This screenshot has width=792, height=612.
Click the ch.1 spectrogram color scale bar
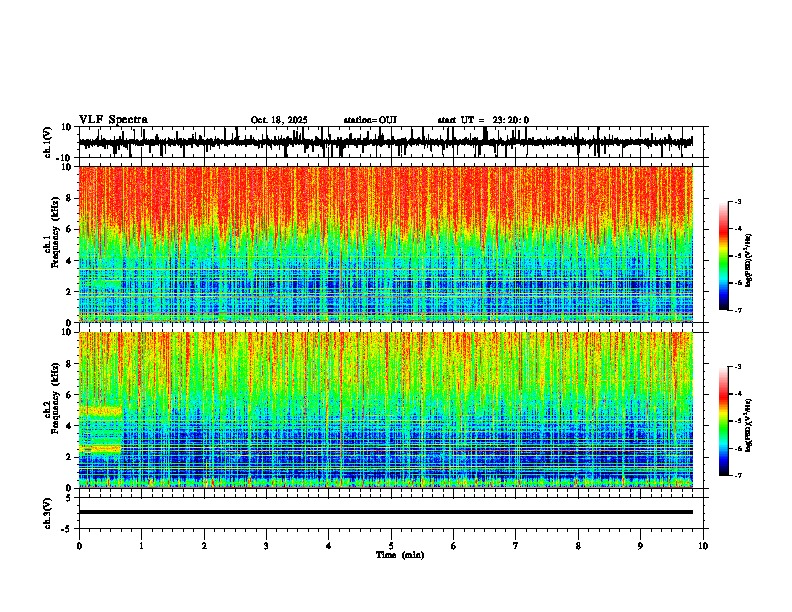tap(723, 256)
